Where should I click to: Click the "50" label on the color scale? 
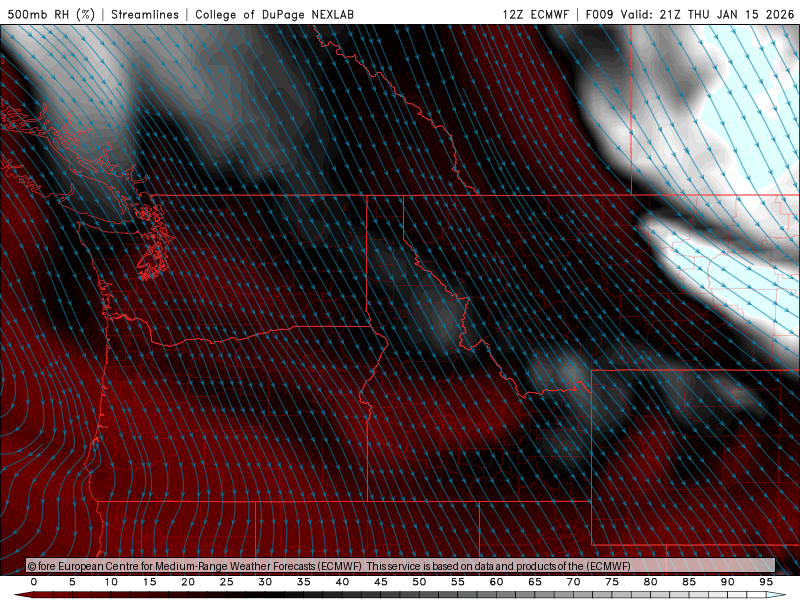(x=419, y=582)
